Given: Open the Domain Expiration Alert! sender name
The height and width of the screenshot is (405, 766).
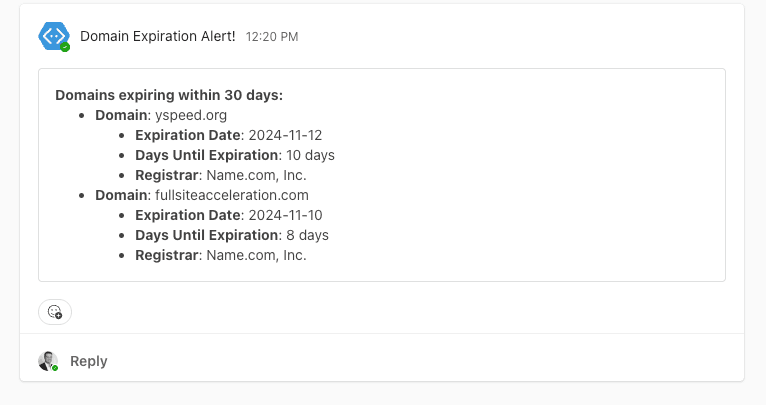Looking at the screenshot, I should pyautogui.click(x=157, y=36).
